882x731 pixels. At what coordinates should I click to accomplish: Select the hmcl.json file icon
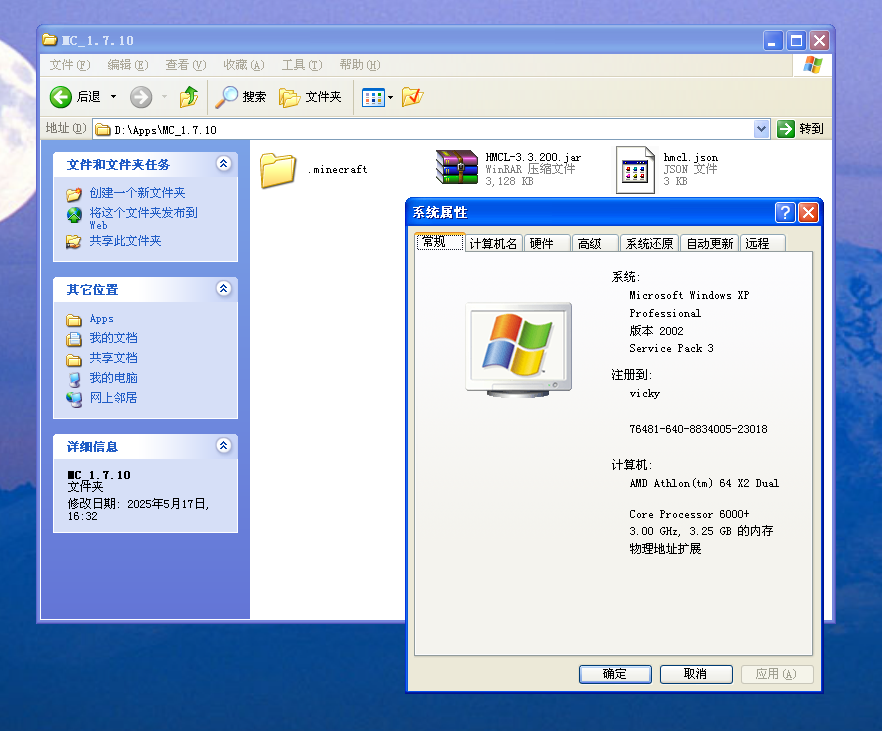[635, 170]
